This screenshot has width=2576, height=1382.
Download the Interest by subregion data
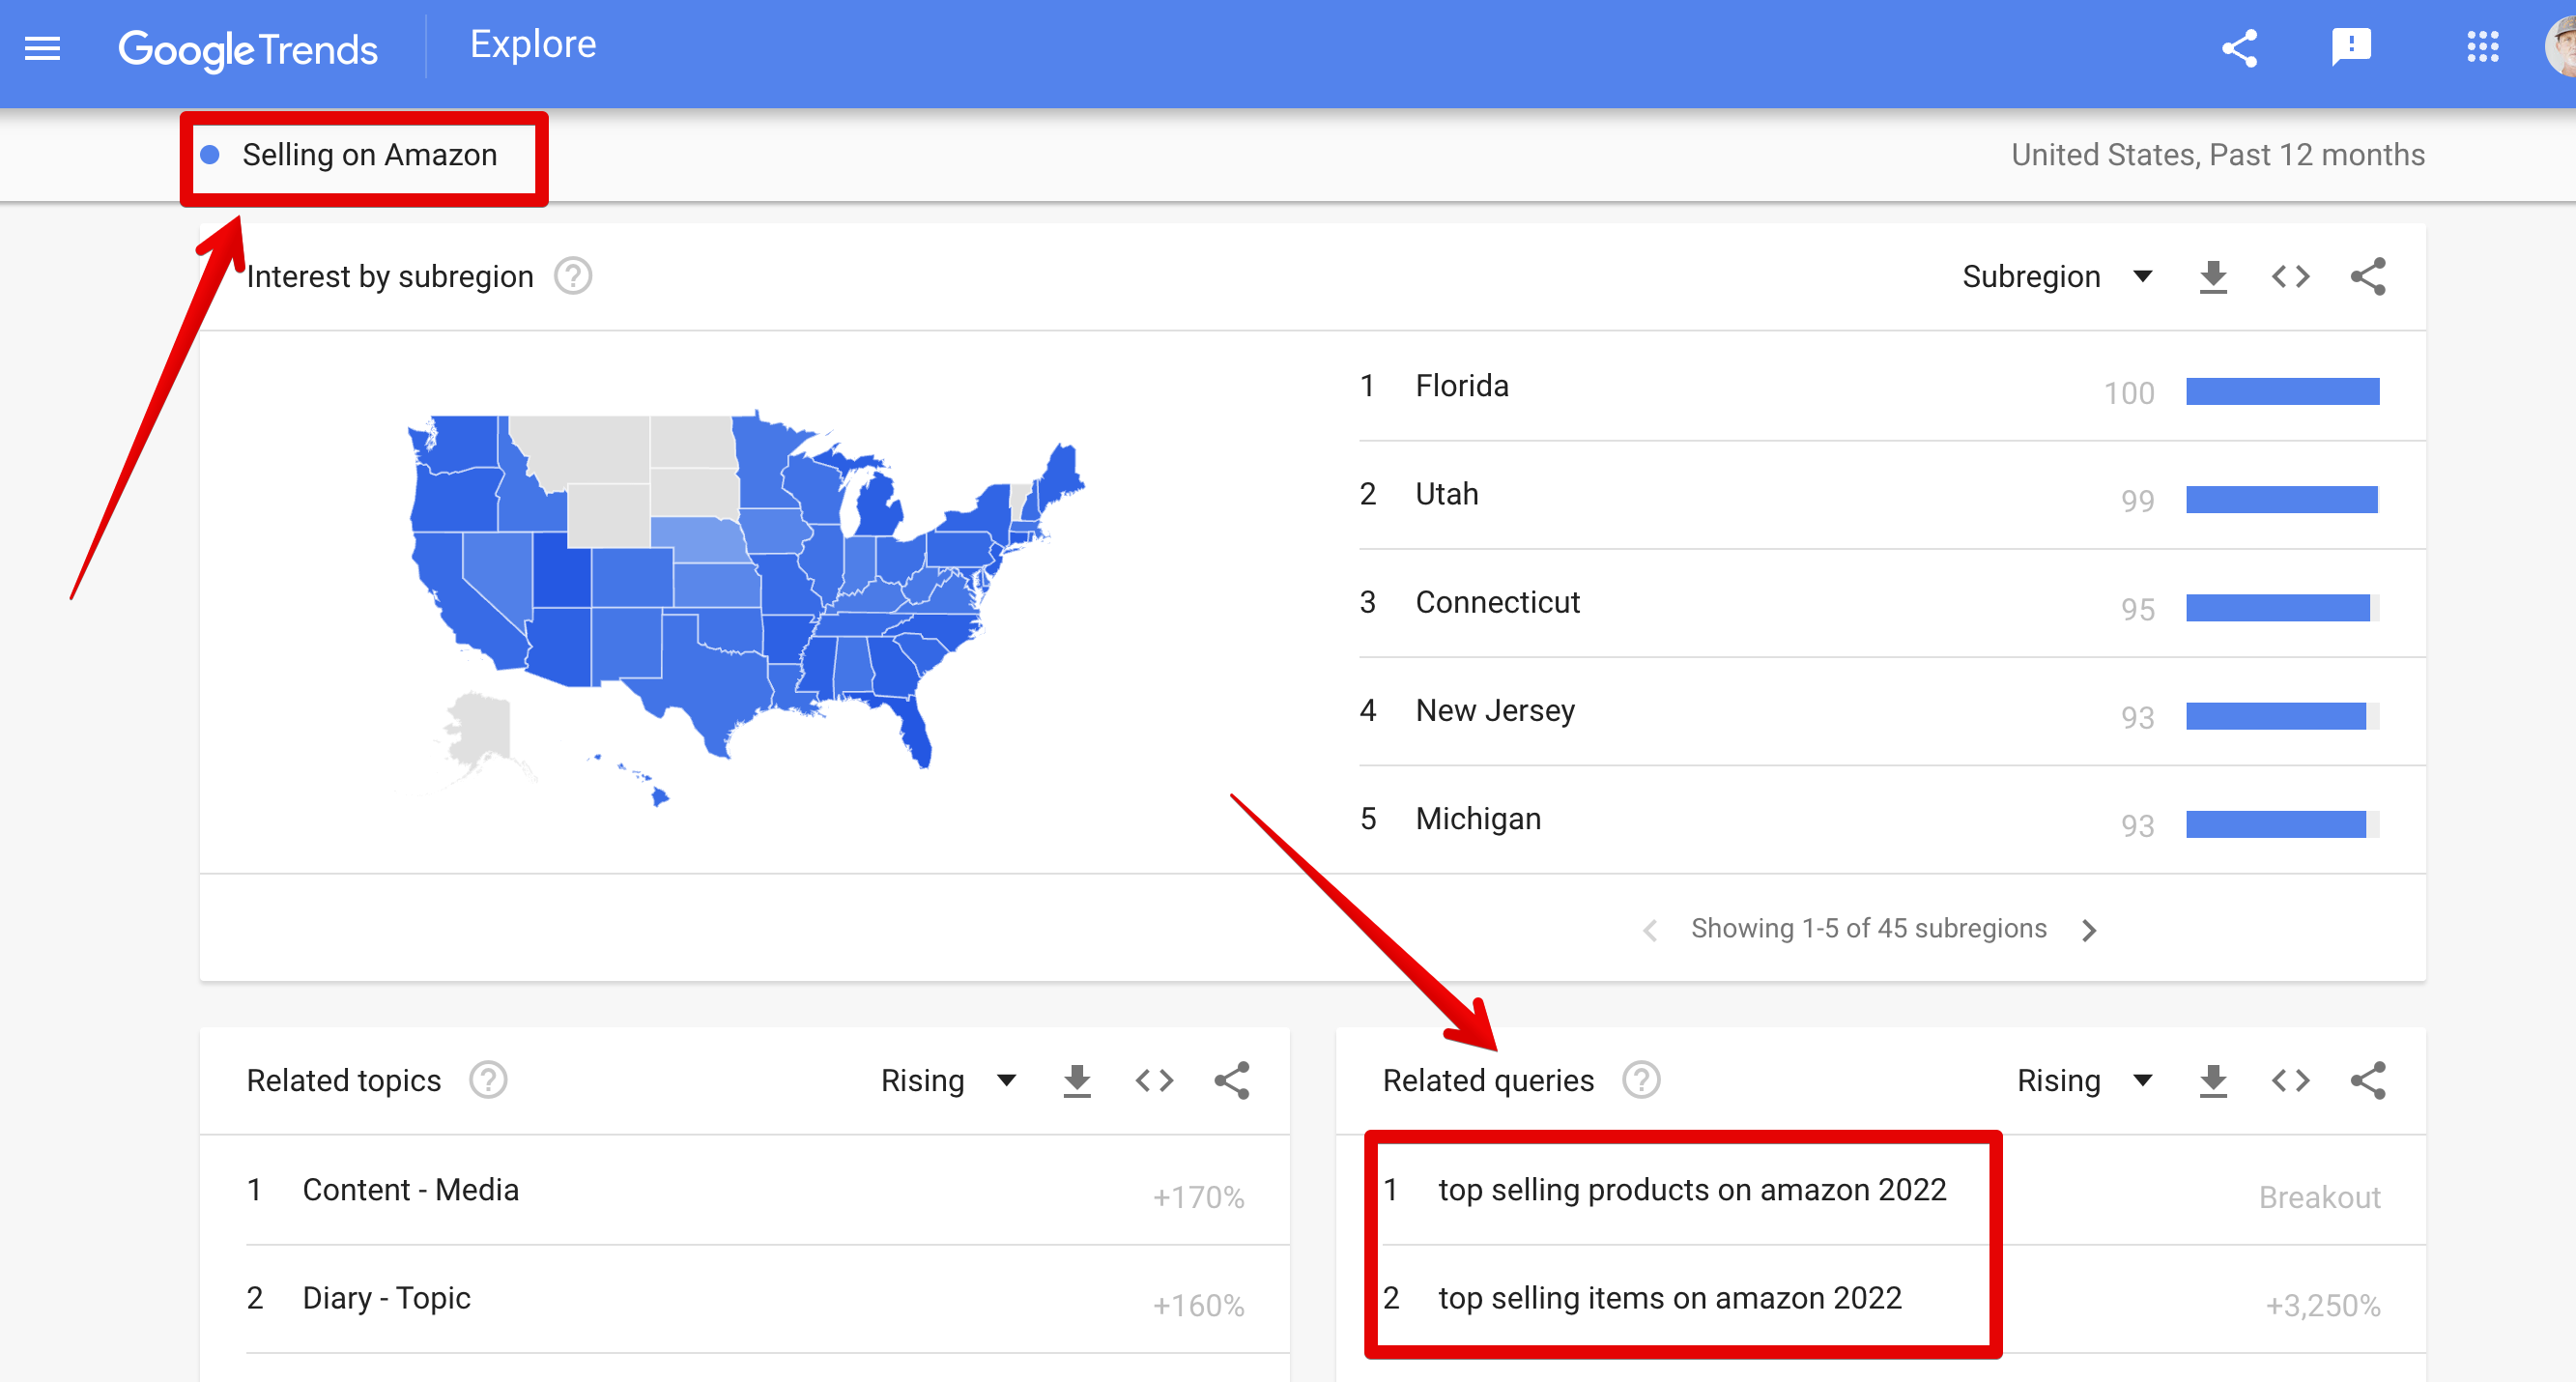click(2213, 277)
